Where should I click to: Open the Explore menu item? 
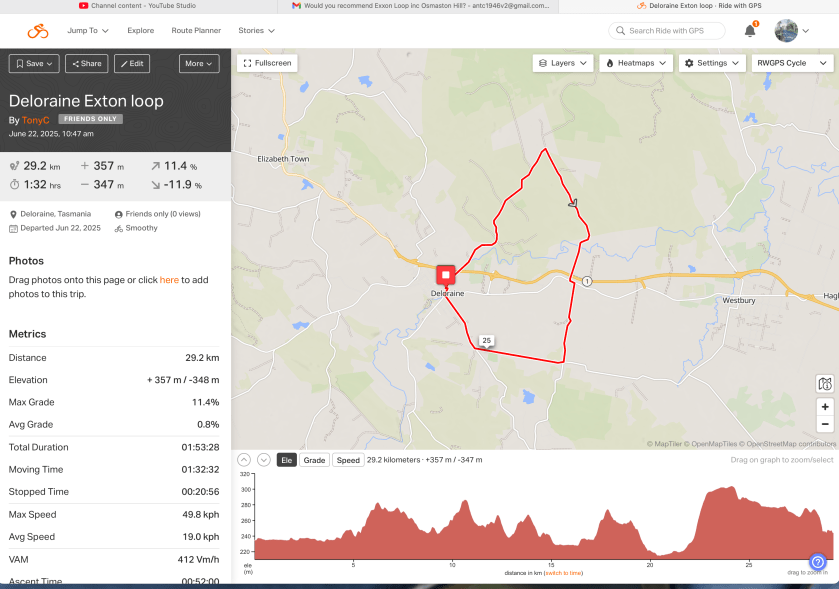141,31
